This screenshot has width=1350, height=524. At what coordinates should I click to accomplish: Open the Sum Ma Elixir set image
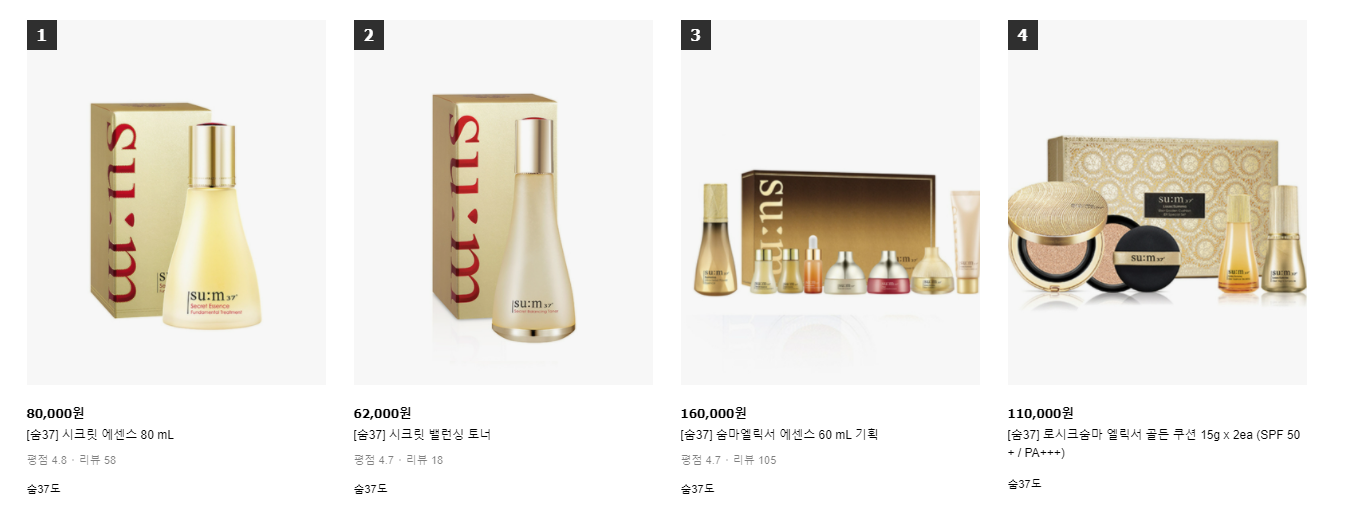coord(830,202)
